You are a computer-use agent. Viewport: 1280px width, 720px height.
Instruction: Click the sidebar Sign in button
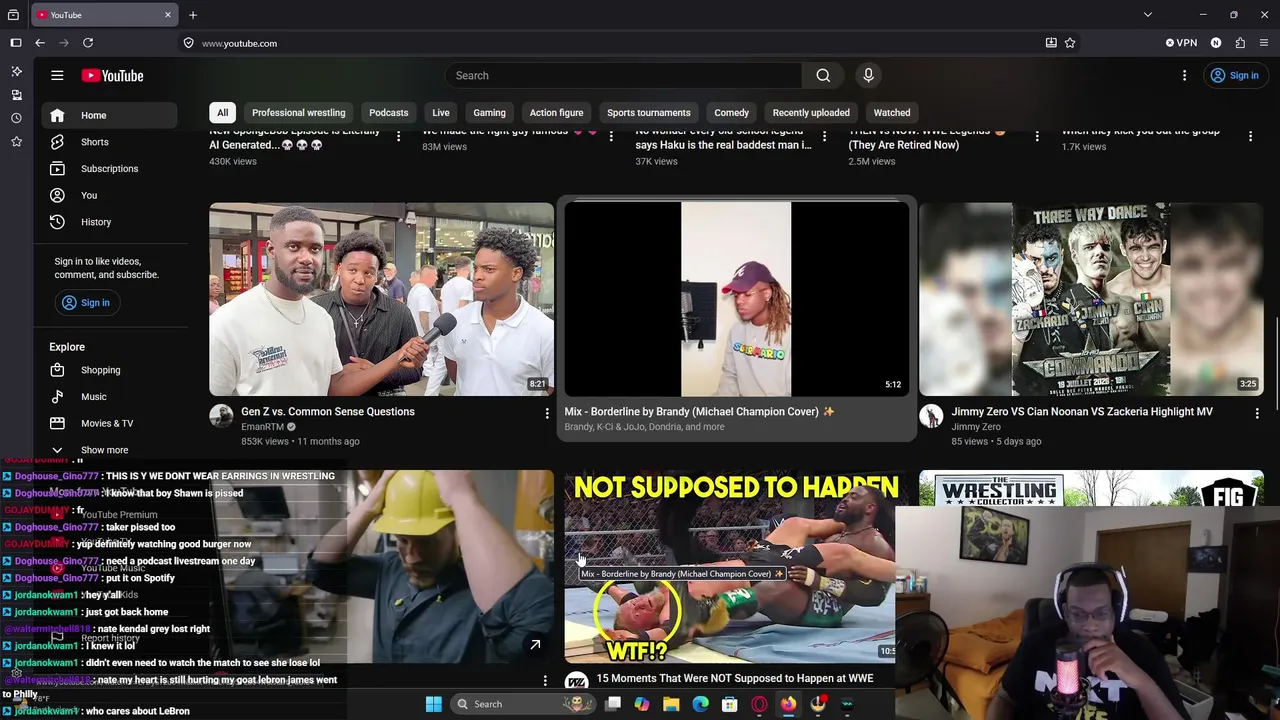[86, 302]
